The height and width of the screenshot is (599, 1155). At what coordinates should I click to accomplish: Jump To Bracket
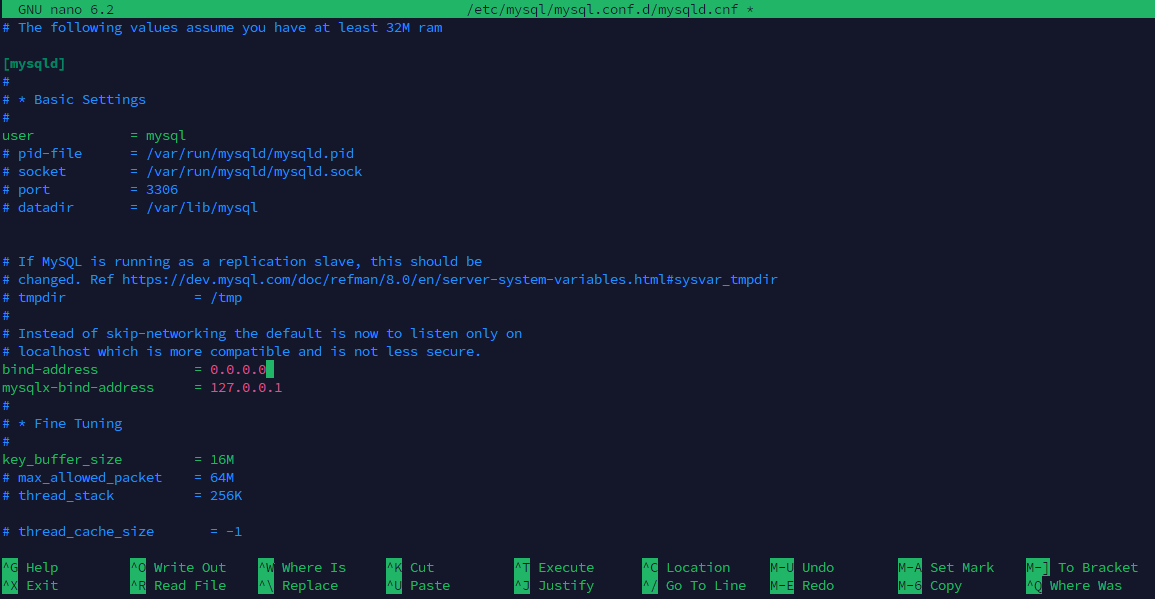click(x=1098, y=567)
